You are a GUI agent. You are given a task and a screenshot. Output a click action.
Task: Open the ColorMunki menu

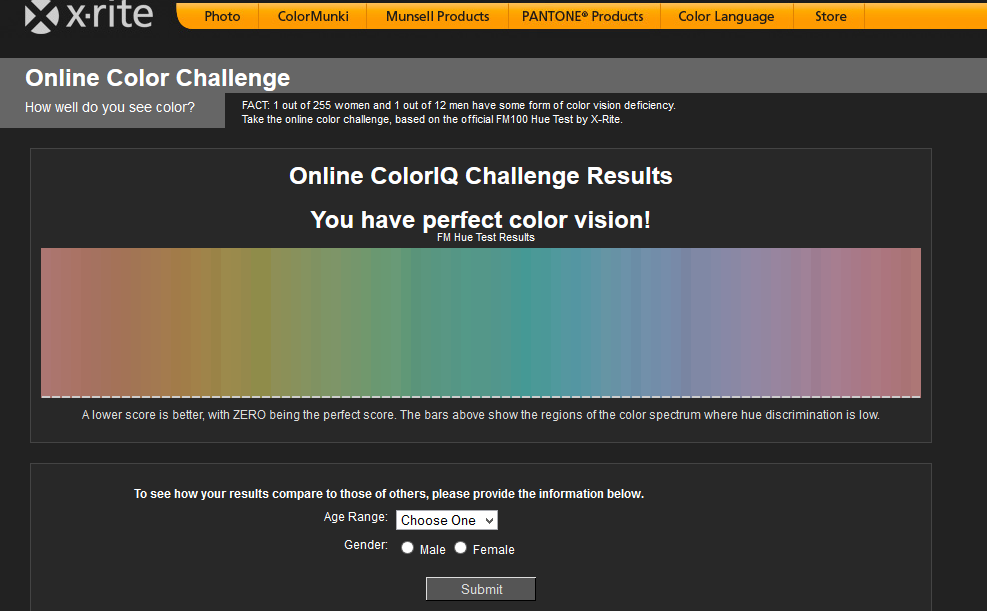pos(313,16)
